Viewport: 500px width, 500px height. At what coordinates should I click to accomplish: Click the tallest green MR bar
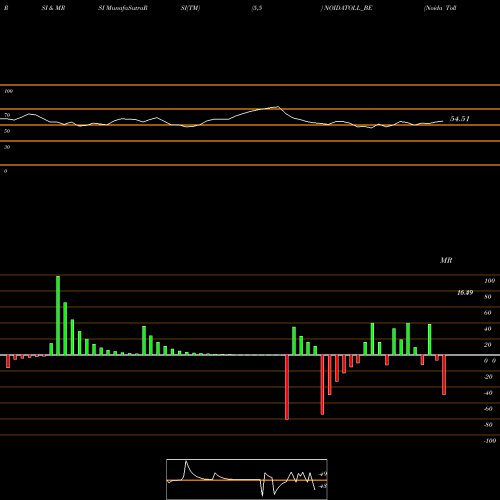click(x=58, y=315)
